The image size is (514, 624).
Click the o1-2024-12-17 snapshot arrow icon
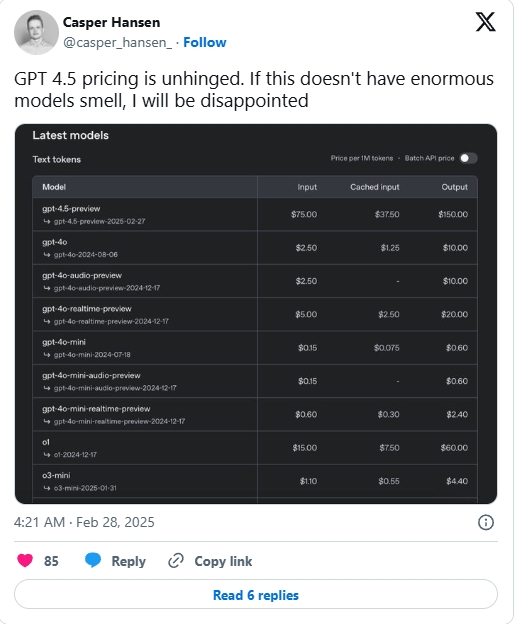(47, 454)
